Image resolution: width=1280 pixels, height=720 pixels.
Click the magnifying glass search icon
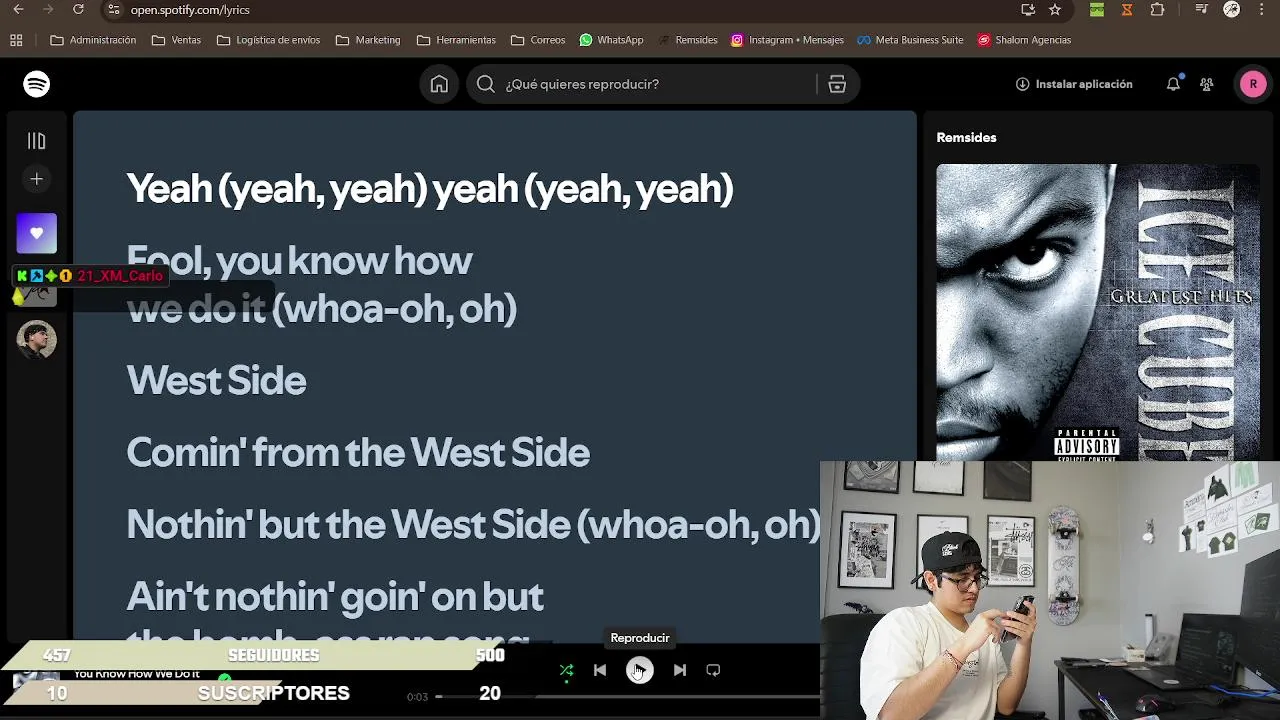pyautogui.click(x=486, y=84)
